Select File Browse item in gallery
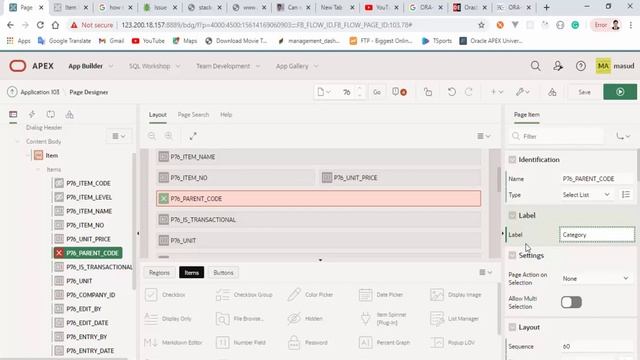Viewport: 640px width, 360px height. point(239,318)
